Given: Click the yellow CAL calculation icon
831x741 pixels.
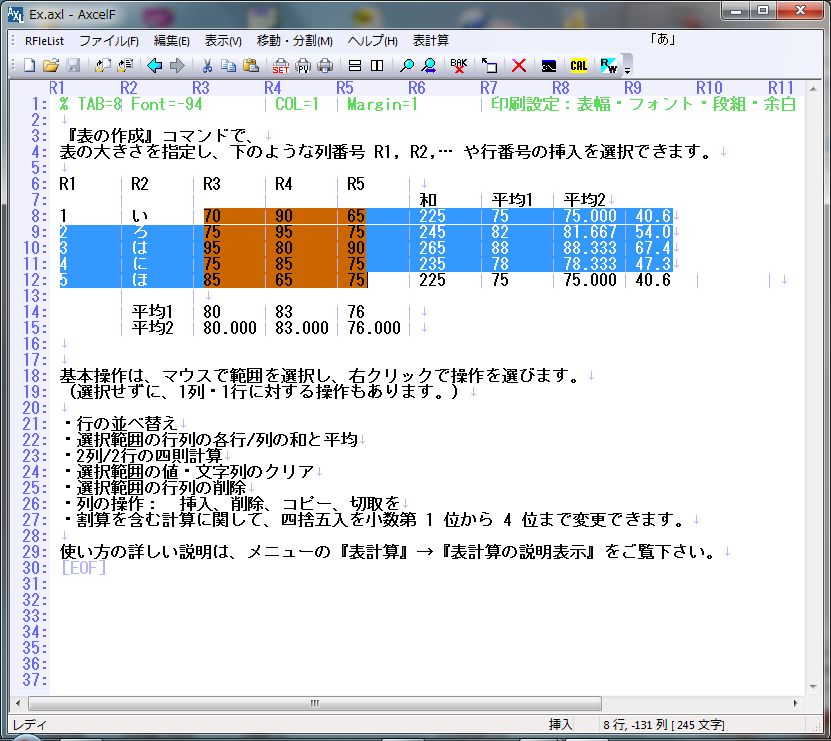Looking at the screenshot, I should [x=578, y=66].
